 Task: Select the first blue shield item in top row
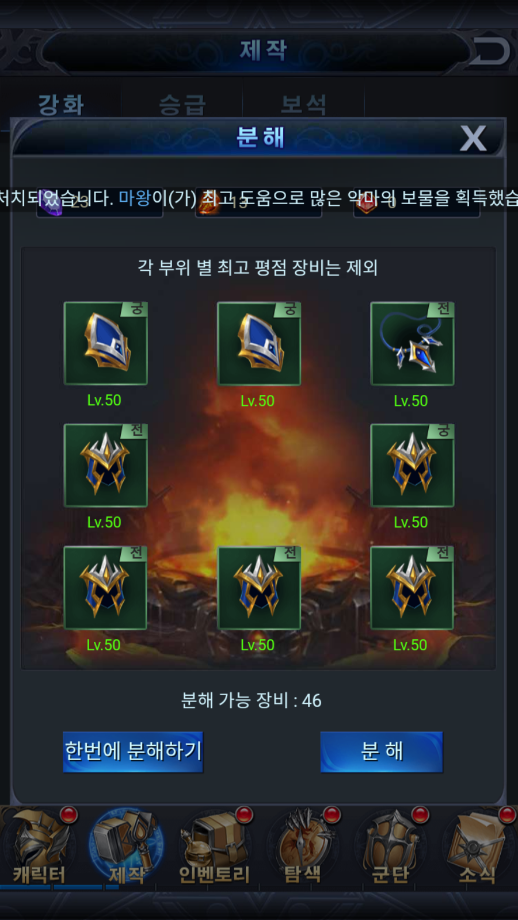(105, 343)
